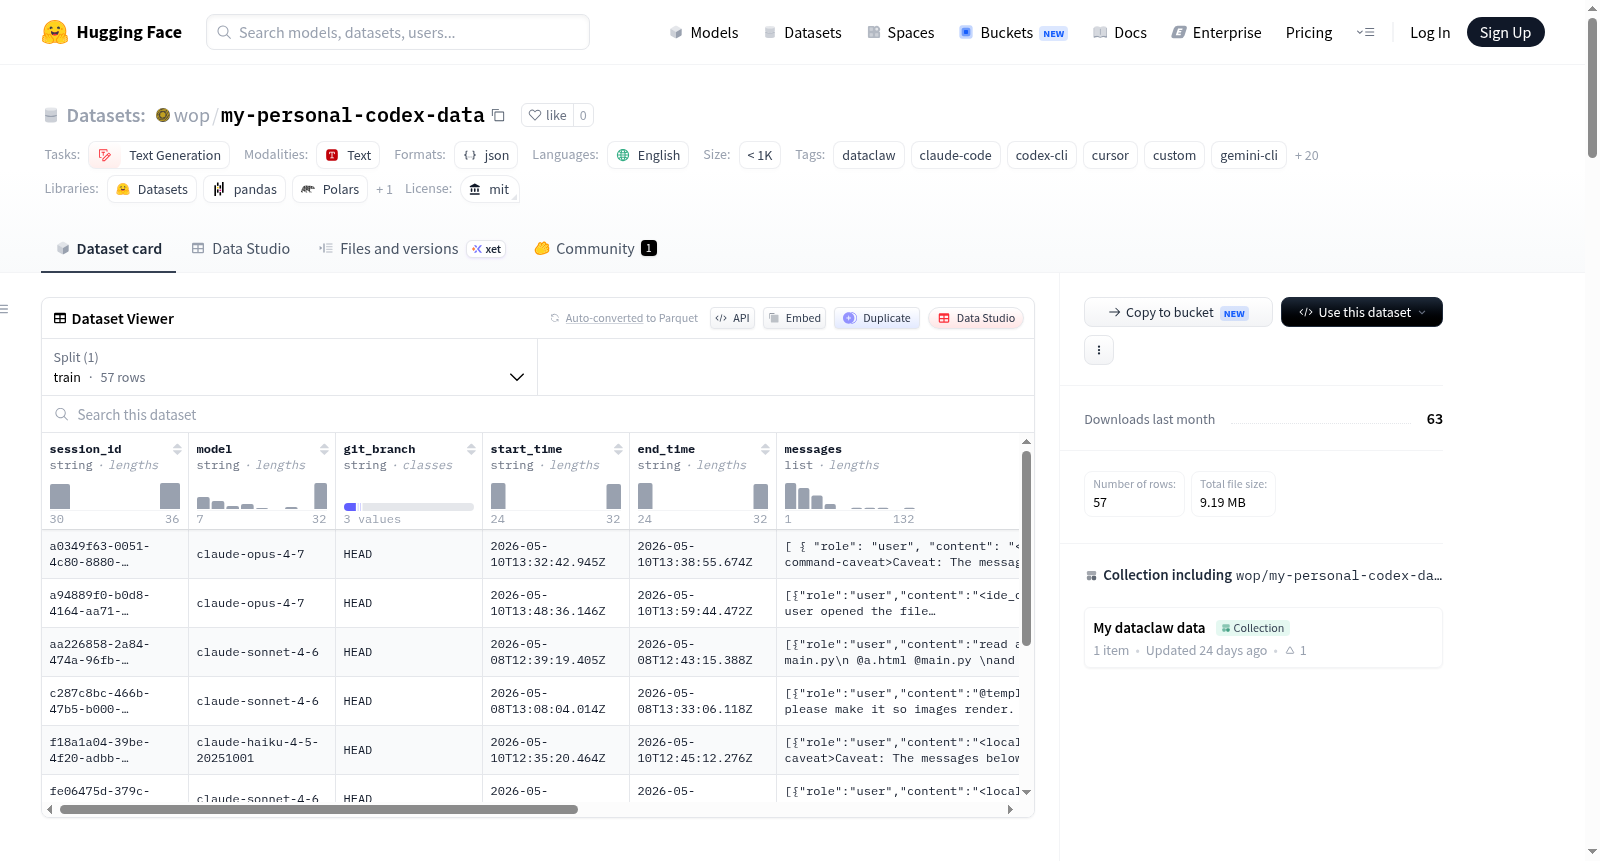1600x861 pixels.
Task: Open the Auto-converted link
Action: tap(604, 318)
